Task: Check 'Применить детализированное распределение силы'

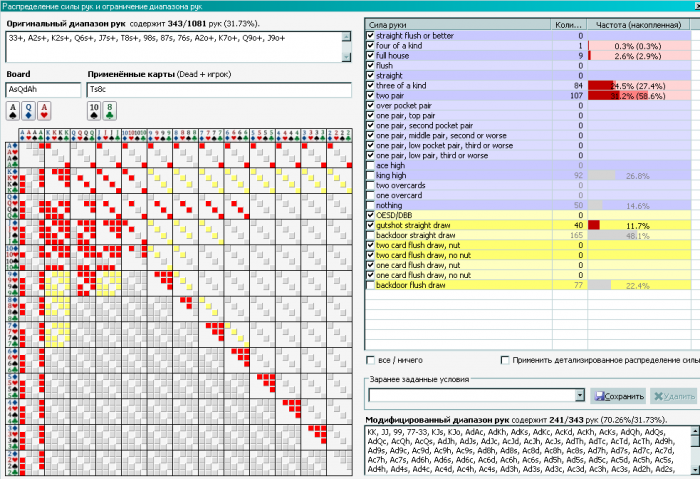Action: pyautogui.click(x=505, y=360)
